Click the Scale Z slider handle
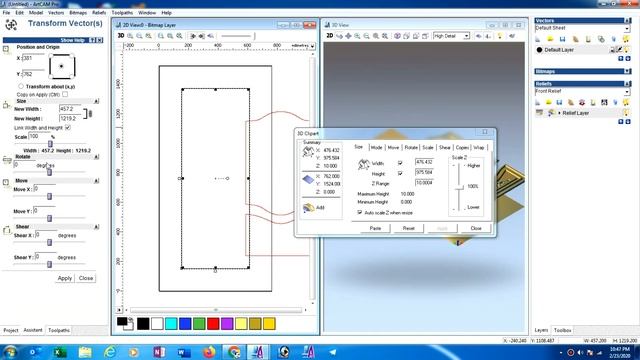The image size is (640, 360). coord(459,187)
